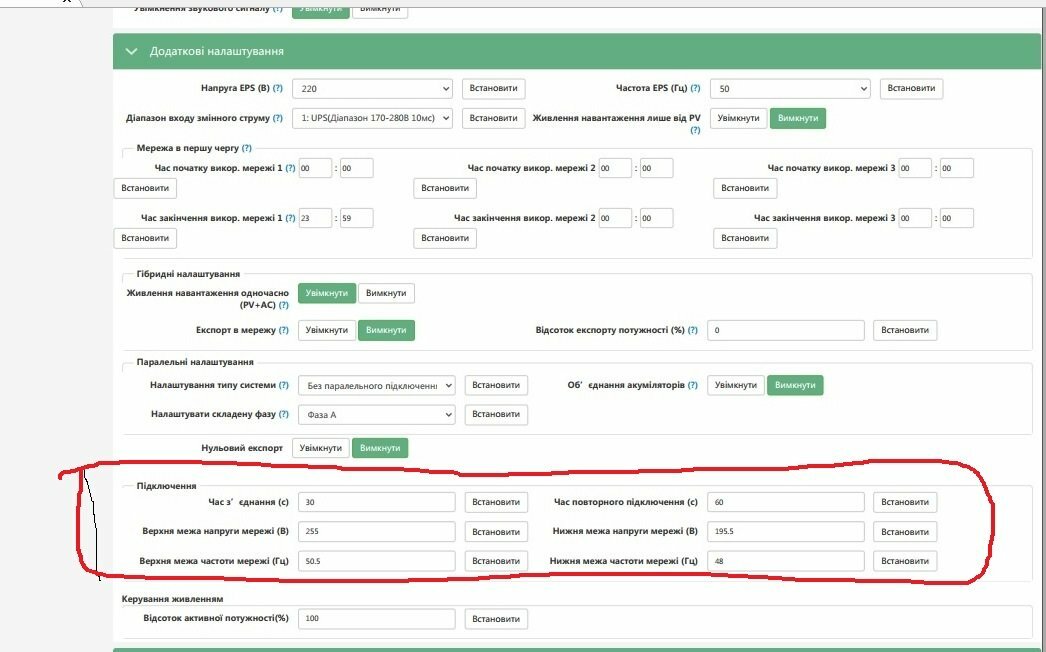Enable Нульовий експорт with Увімкнути
Screen dimensions: 1046x652
(321, 448)
